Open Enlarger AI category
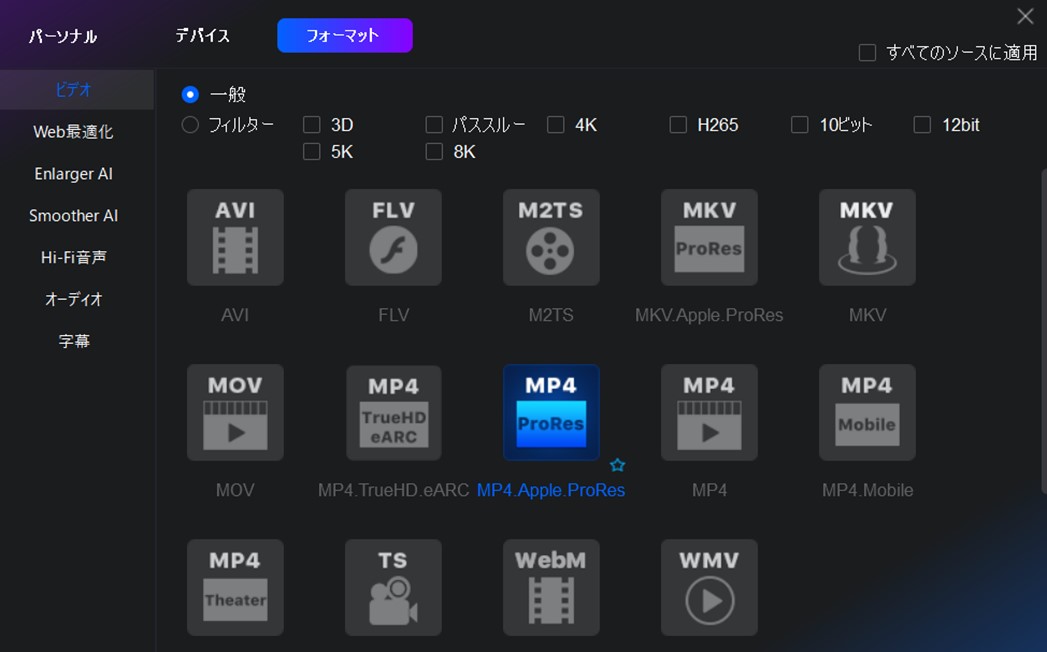Screen dimensions: 1047x652 (x=73, y=174)
